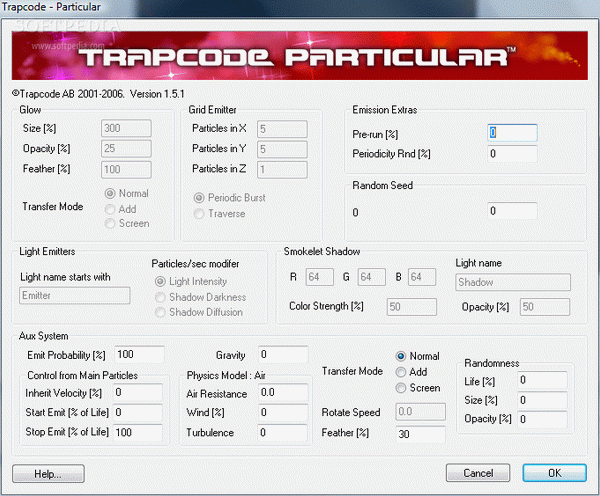
Task: Click the Glow Size [%] field
Action: coord(126,128)
